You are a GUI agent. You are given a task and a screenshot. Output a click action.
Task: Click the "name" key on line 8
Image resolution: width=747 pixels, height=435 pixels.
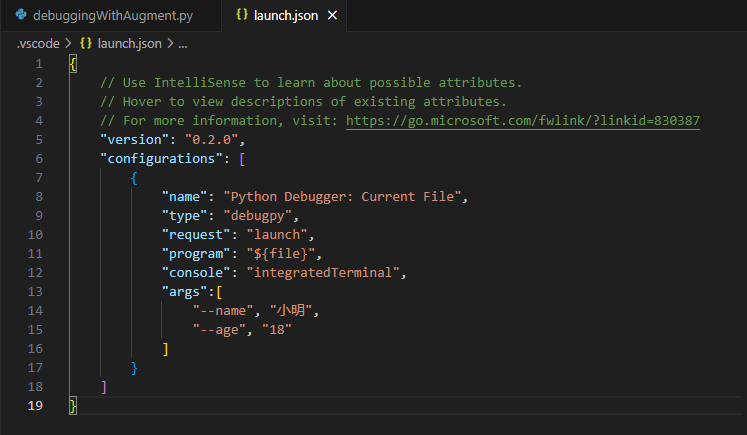(x=184, y=197)
